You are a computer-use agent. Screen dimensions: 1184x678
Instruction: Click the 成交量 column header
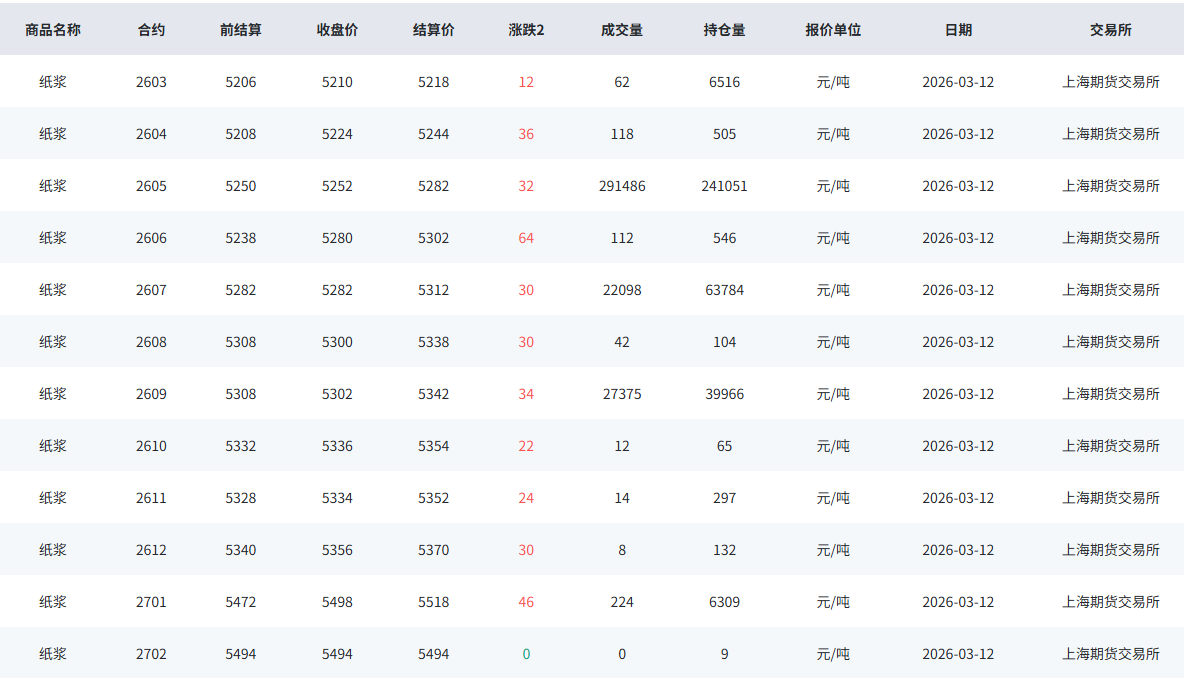(x=622, y=30)
